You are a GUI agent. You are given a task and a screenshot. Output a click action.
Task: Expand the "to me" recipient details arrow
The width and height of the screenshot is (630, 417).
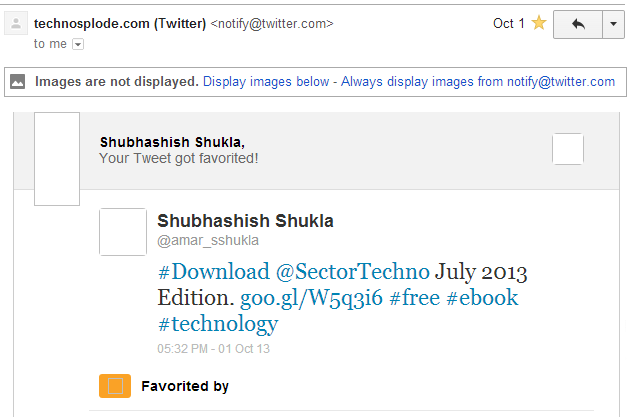pos(78,44)
